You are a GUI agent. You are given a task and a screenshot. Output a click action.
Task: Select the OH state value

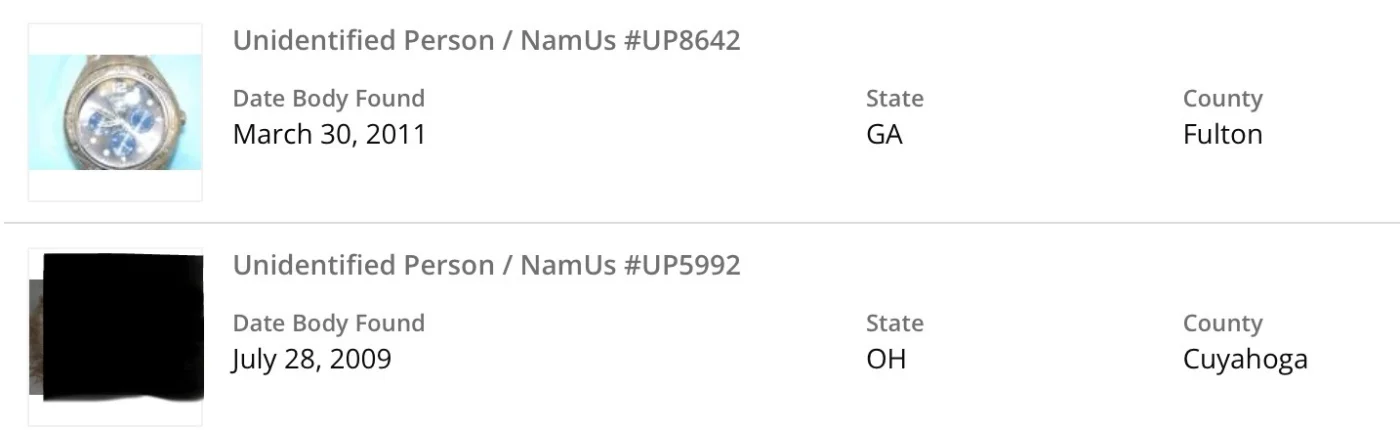click(886, 359)
